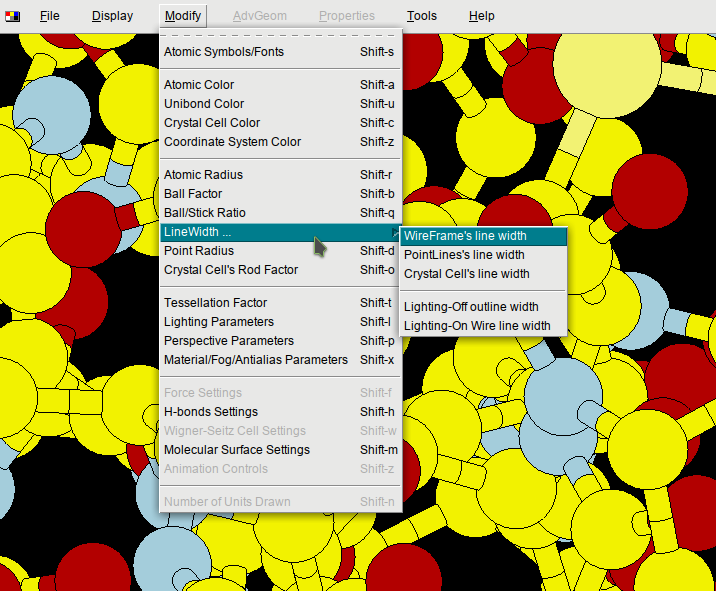Screen dimensions: 716x591
Task: Open the File menu
Action: click(x=49, y=16)
